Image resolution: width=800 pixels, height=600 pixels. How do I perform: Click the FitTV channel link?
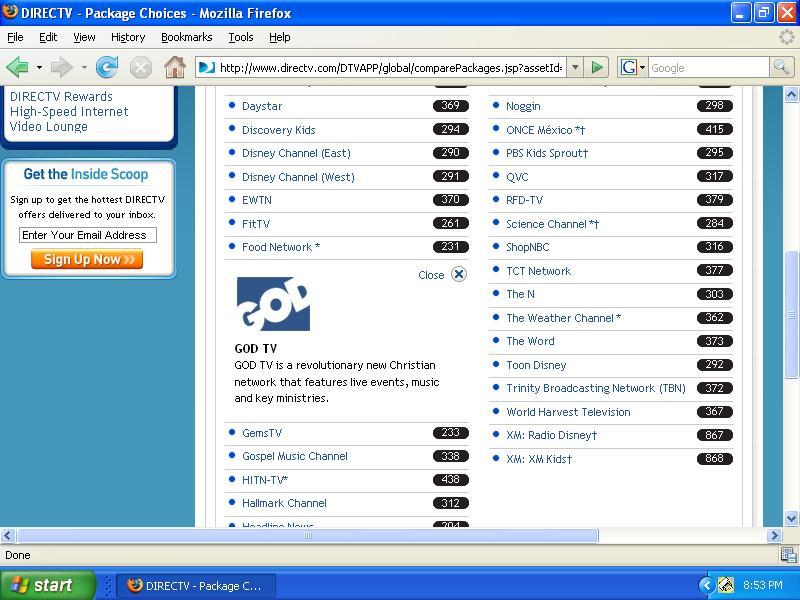256,224
